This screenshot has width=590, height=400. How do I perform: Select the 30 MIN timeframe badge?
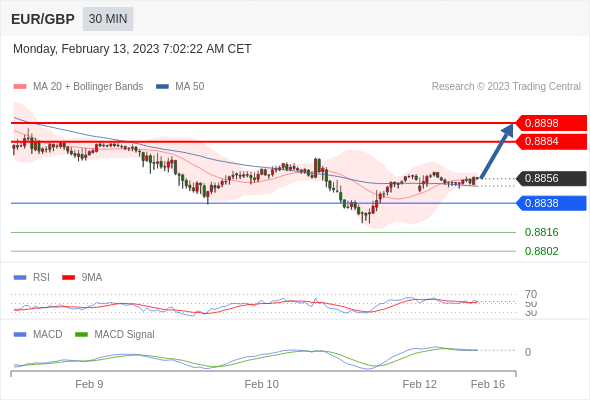(108, 19)
